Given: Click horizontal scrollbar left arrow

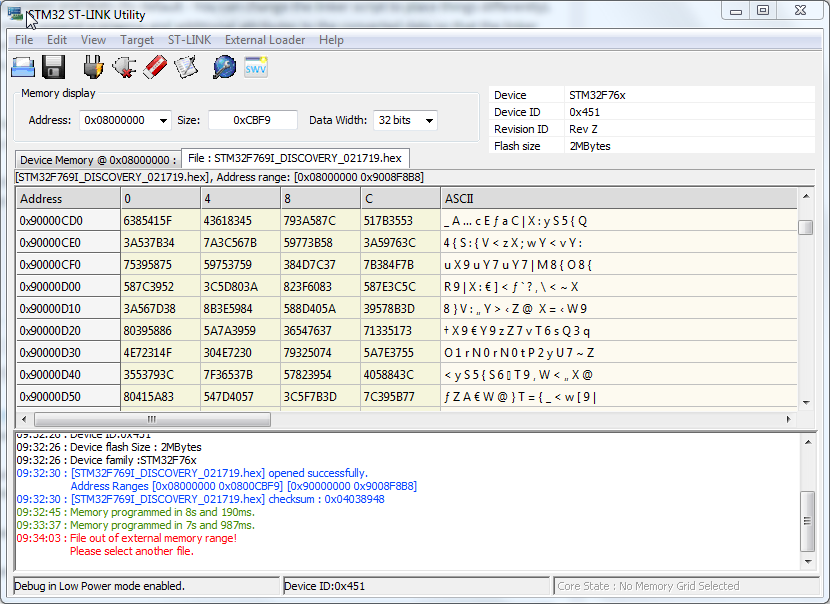Looking at the screenshot, I should (24, 419).
